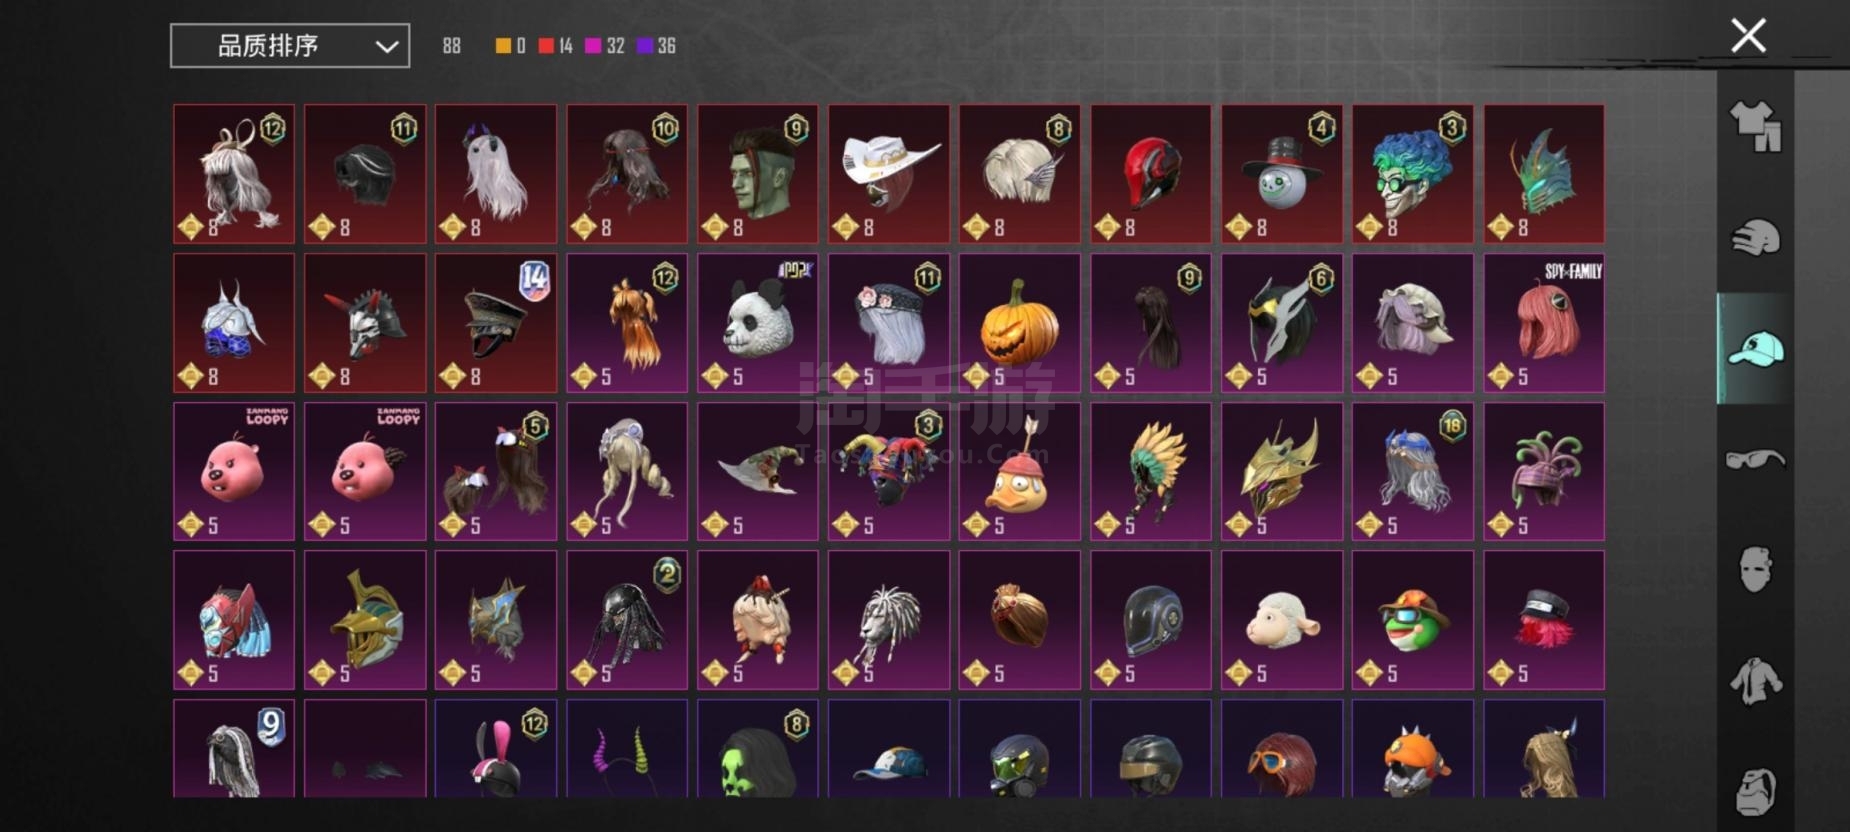Open the jacket clothing category icon
This screenshot has width=1850, height=832.
coord(1755,681)
